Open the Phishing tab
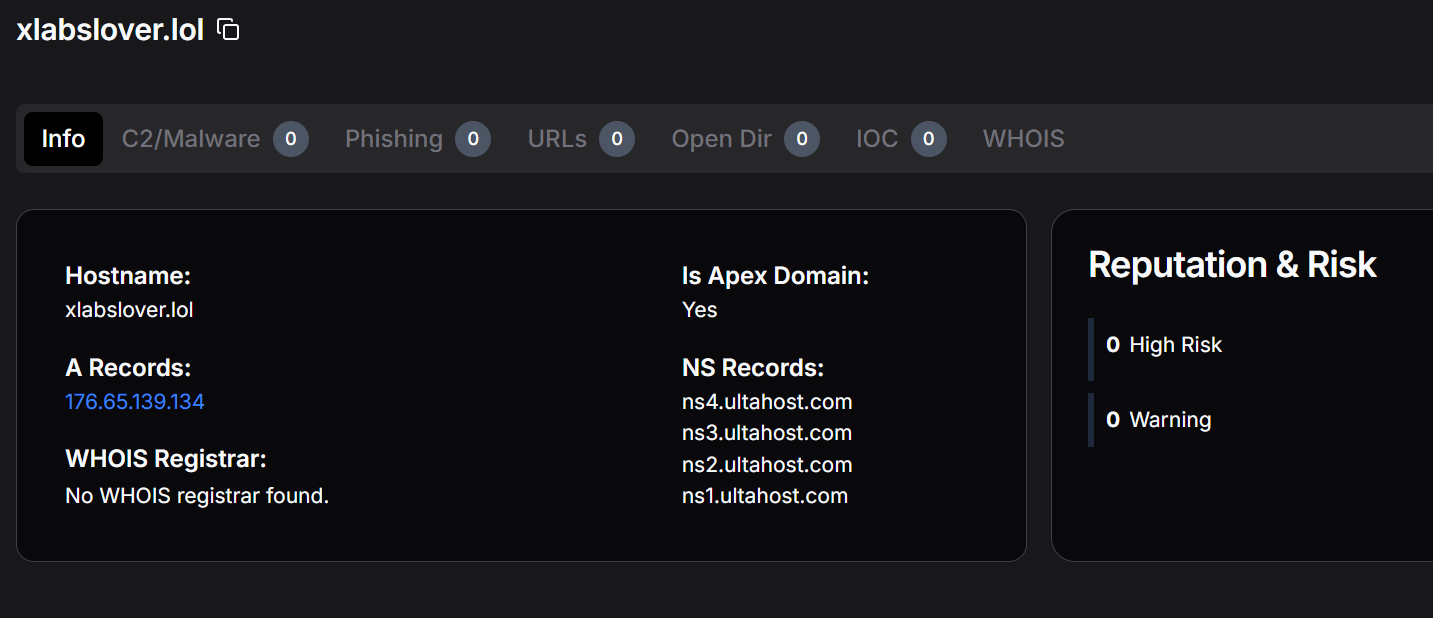 pyautogui.click(x=394, y=139)
